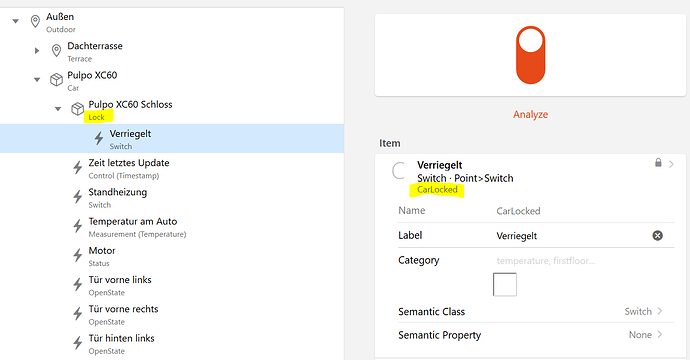Click the Tür vorne rechts bolt icon
The width and height of the screenshot is (690, 360).
point(78,313)
